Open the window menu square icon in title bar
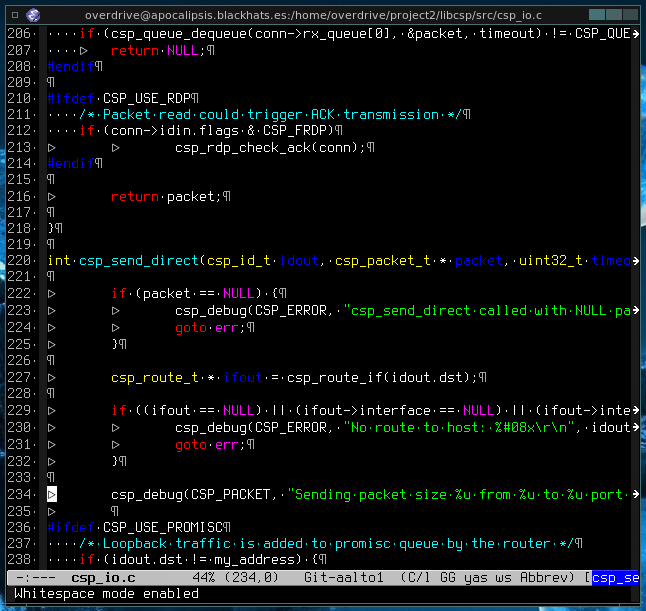Image resolution: width=646 pixels, height=611 pixels. (15, 15)
